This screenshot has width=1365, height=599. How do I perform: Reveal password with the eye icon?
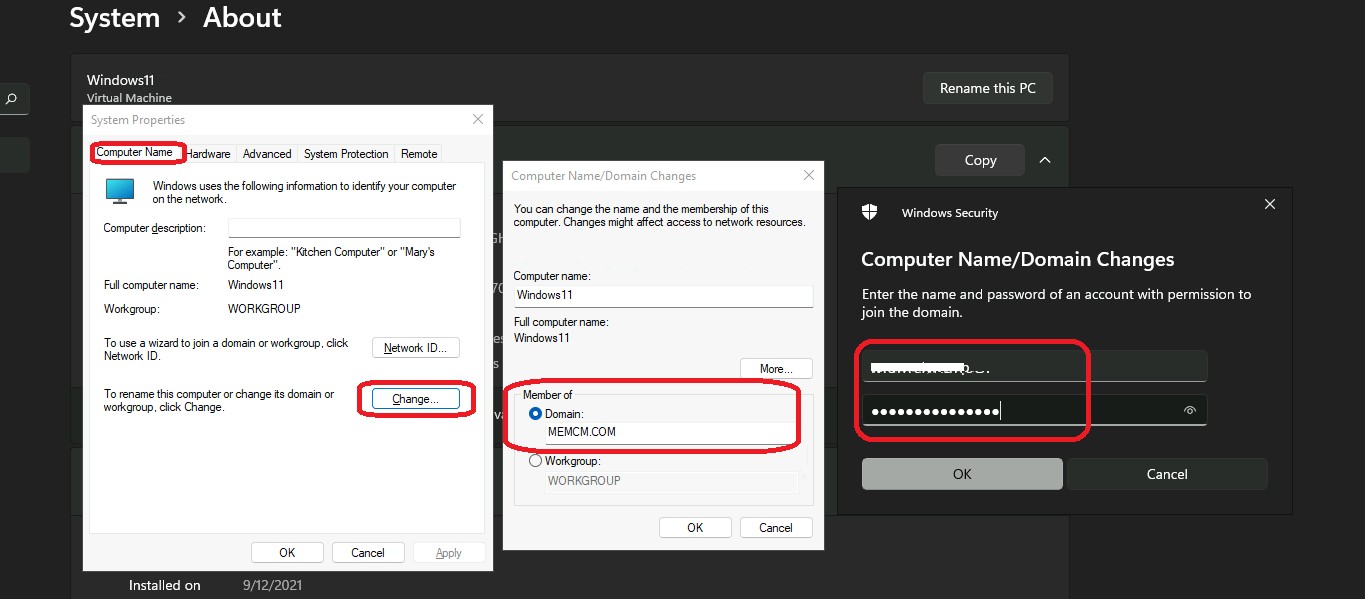click(1189, 410)
